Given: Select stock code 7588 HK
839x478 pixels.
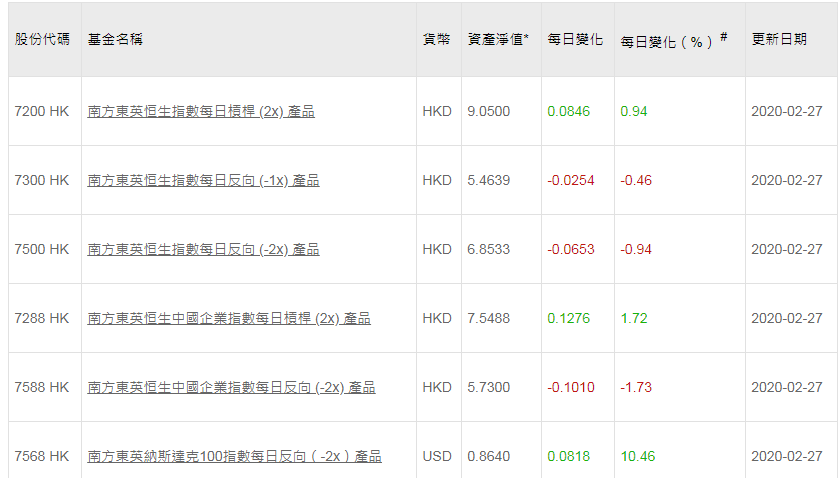Looking at the screenshot, I should point(42,388).
